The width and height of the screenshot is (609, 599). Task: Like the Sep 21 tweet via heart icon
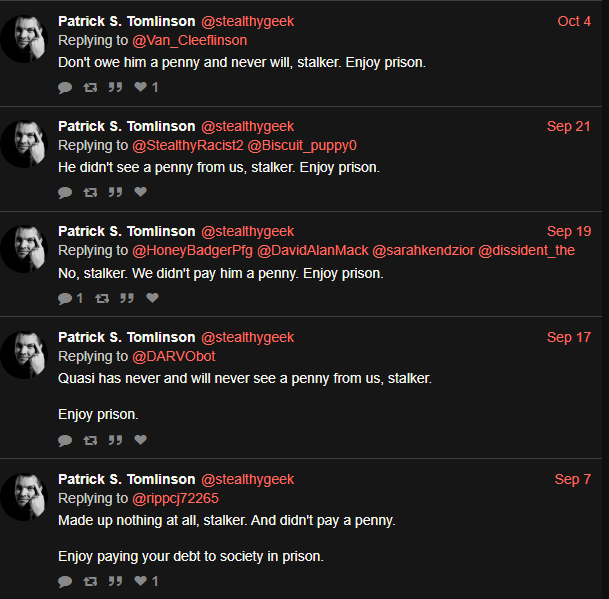141,192
